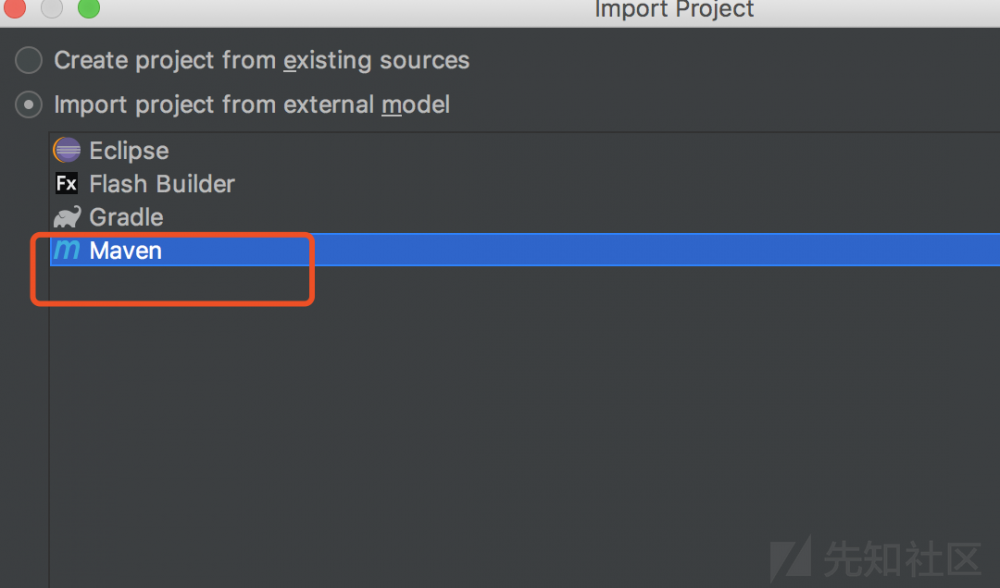Click the Eclipse logo icon
Viewport: 1000px width, 588px height.
point(67,151)
